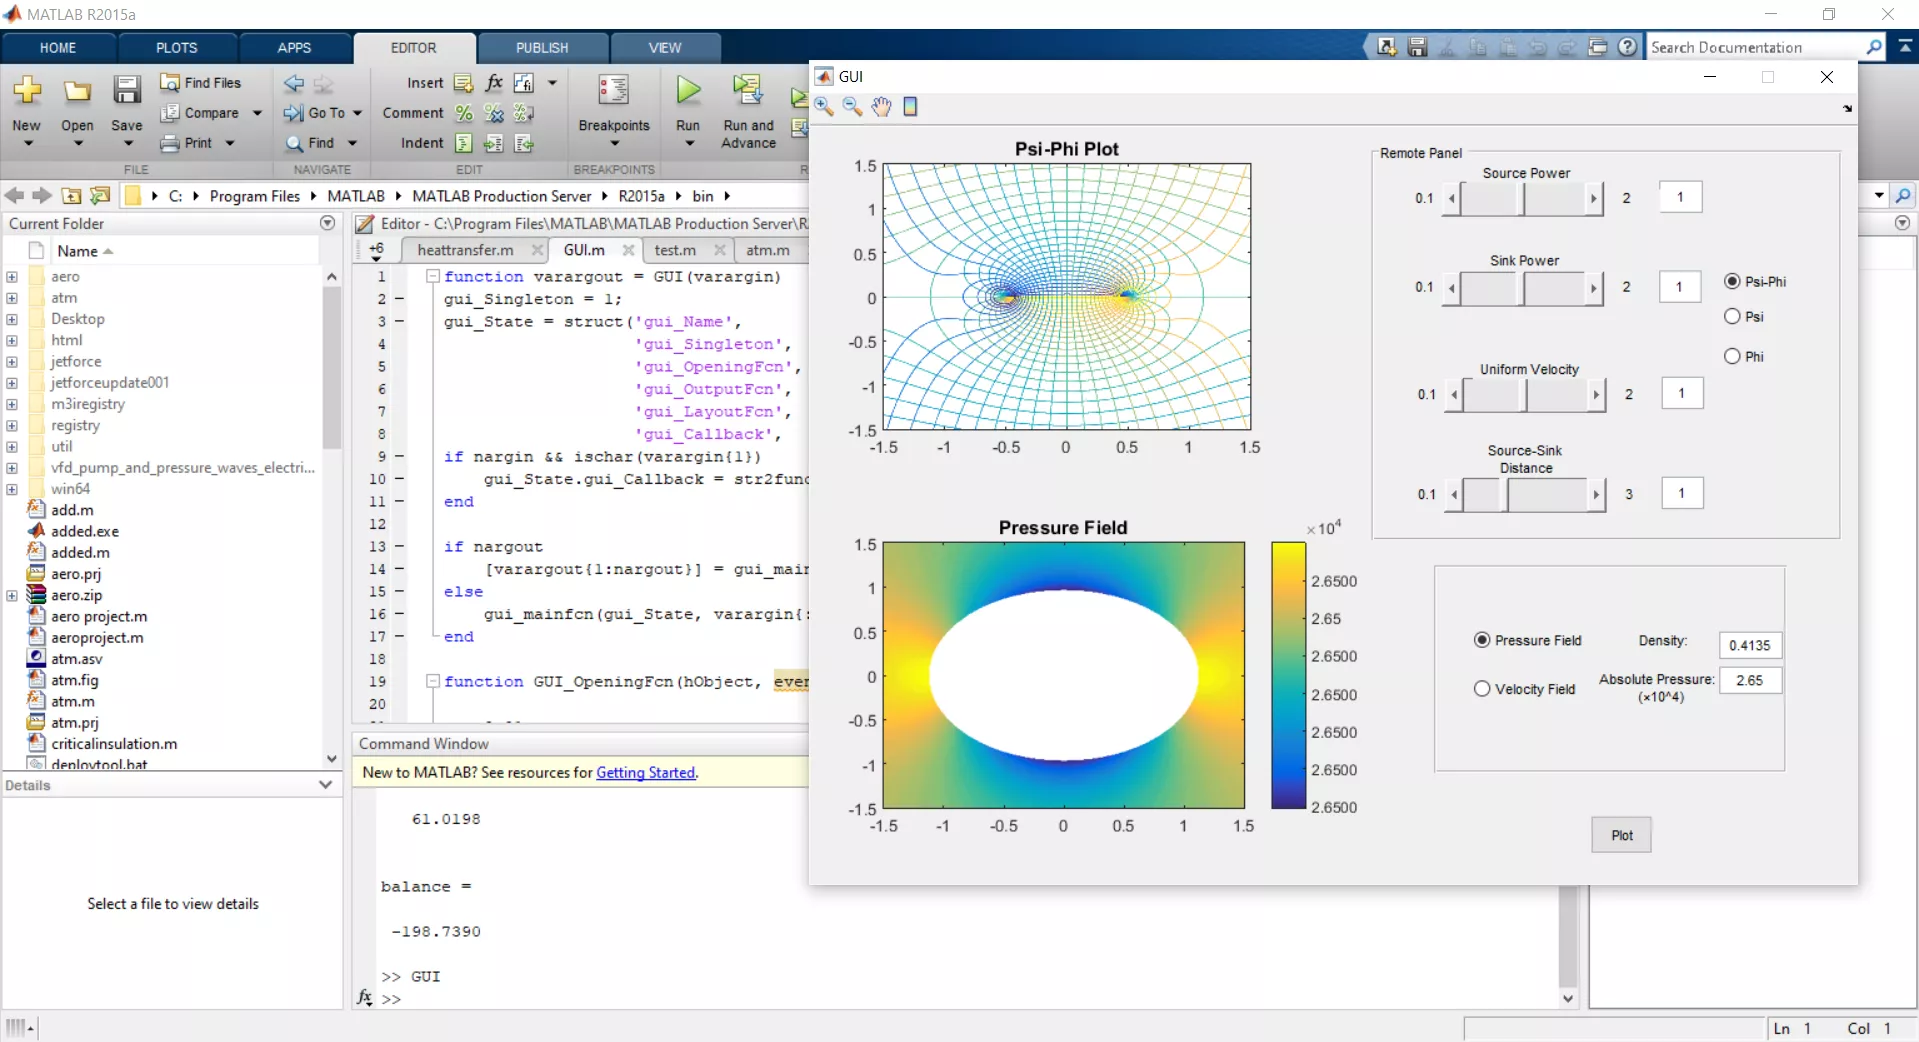1919x1042 pixels.
Task: Click the Smart Indent icon
Action: click(x=464, y=143)
